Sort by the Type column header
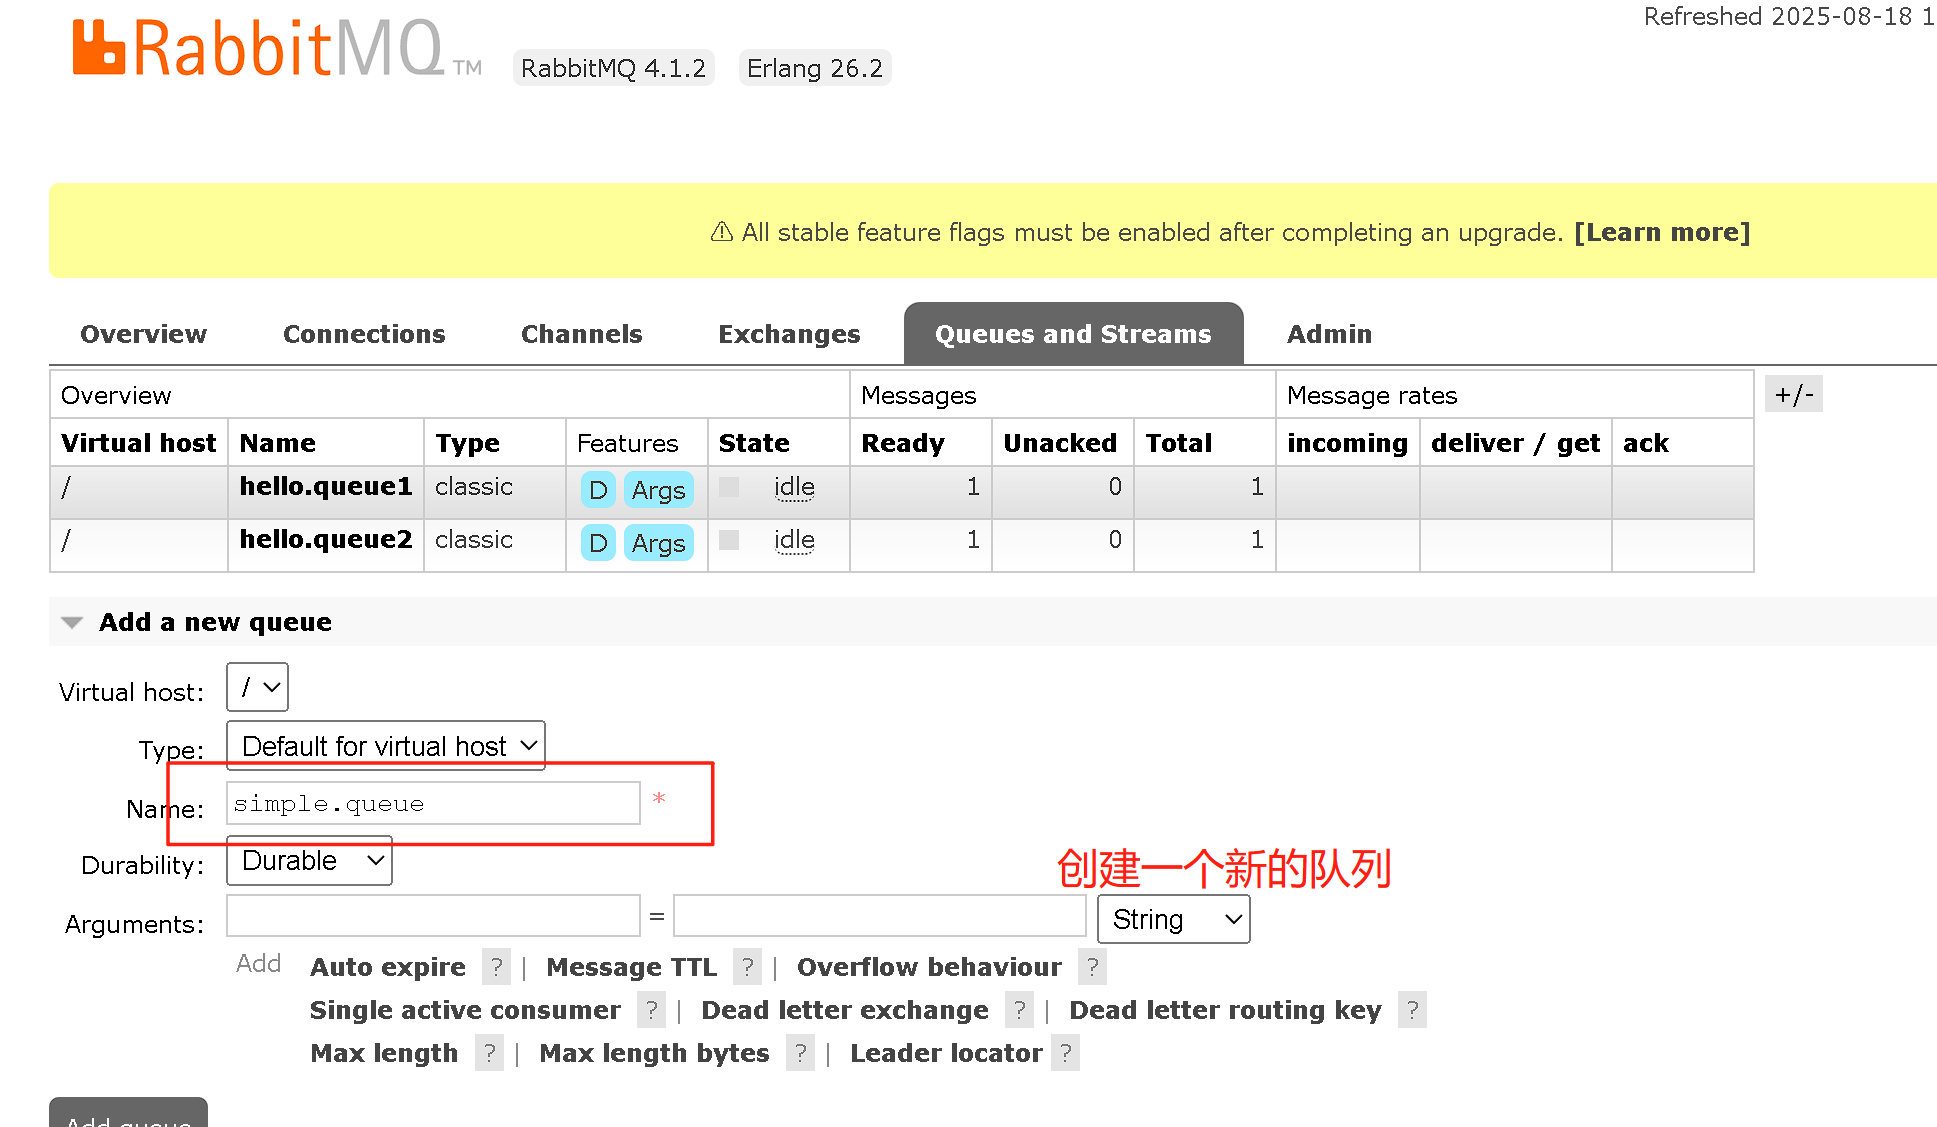The image size is (1937, 1127). tap(467, 443)
